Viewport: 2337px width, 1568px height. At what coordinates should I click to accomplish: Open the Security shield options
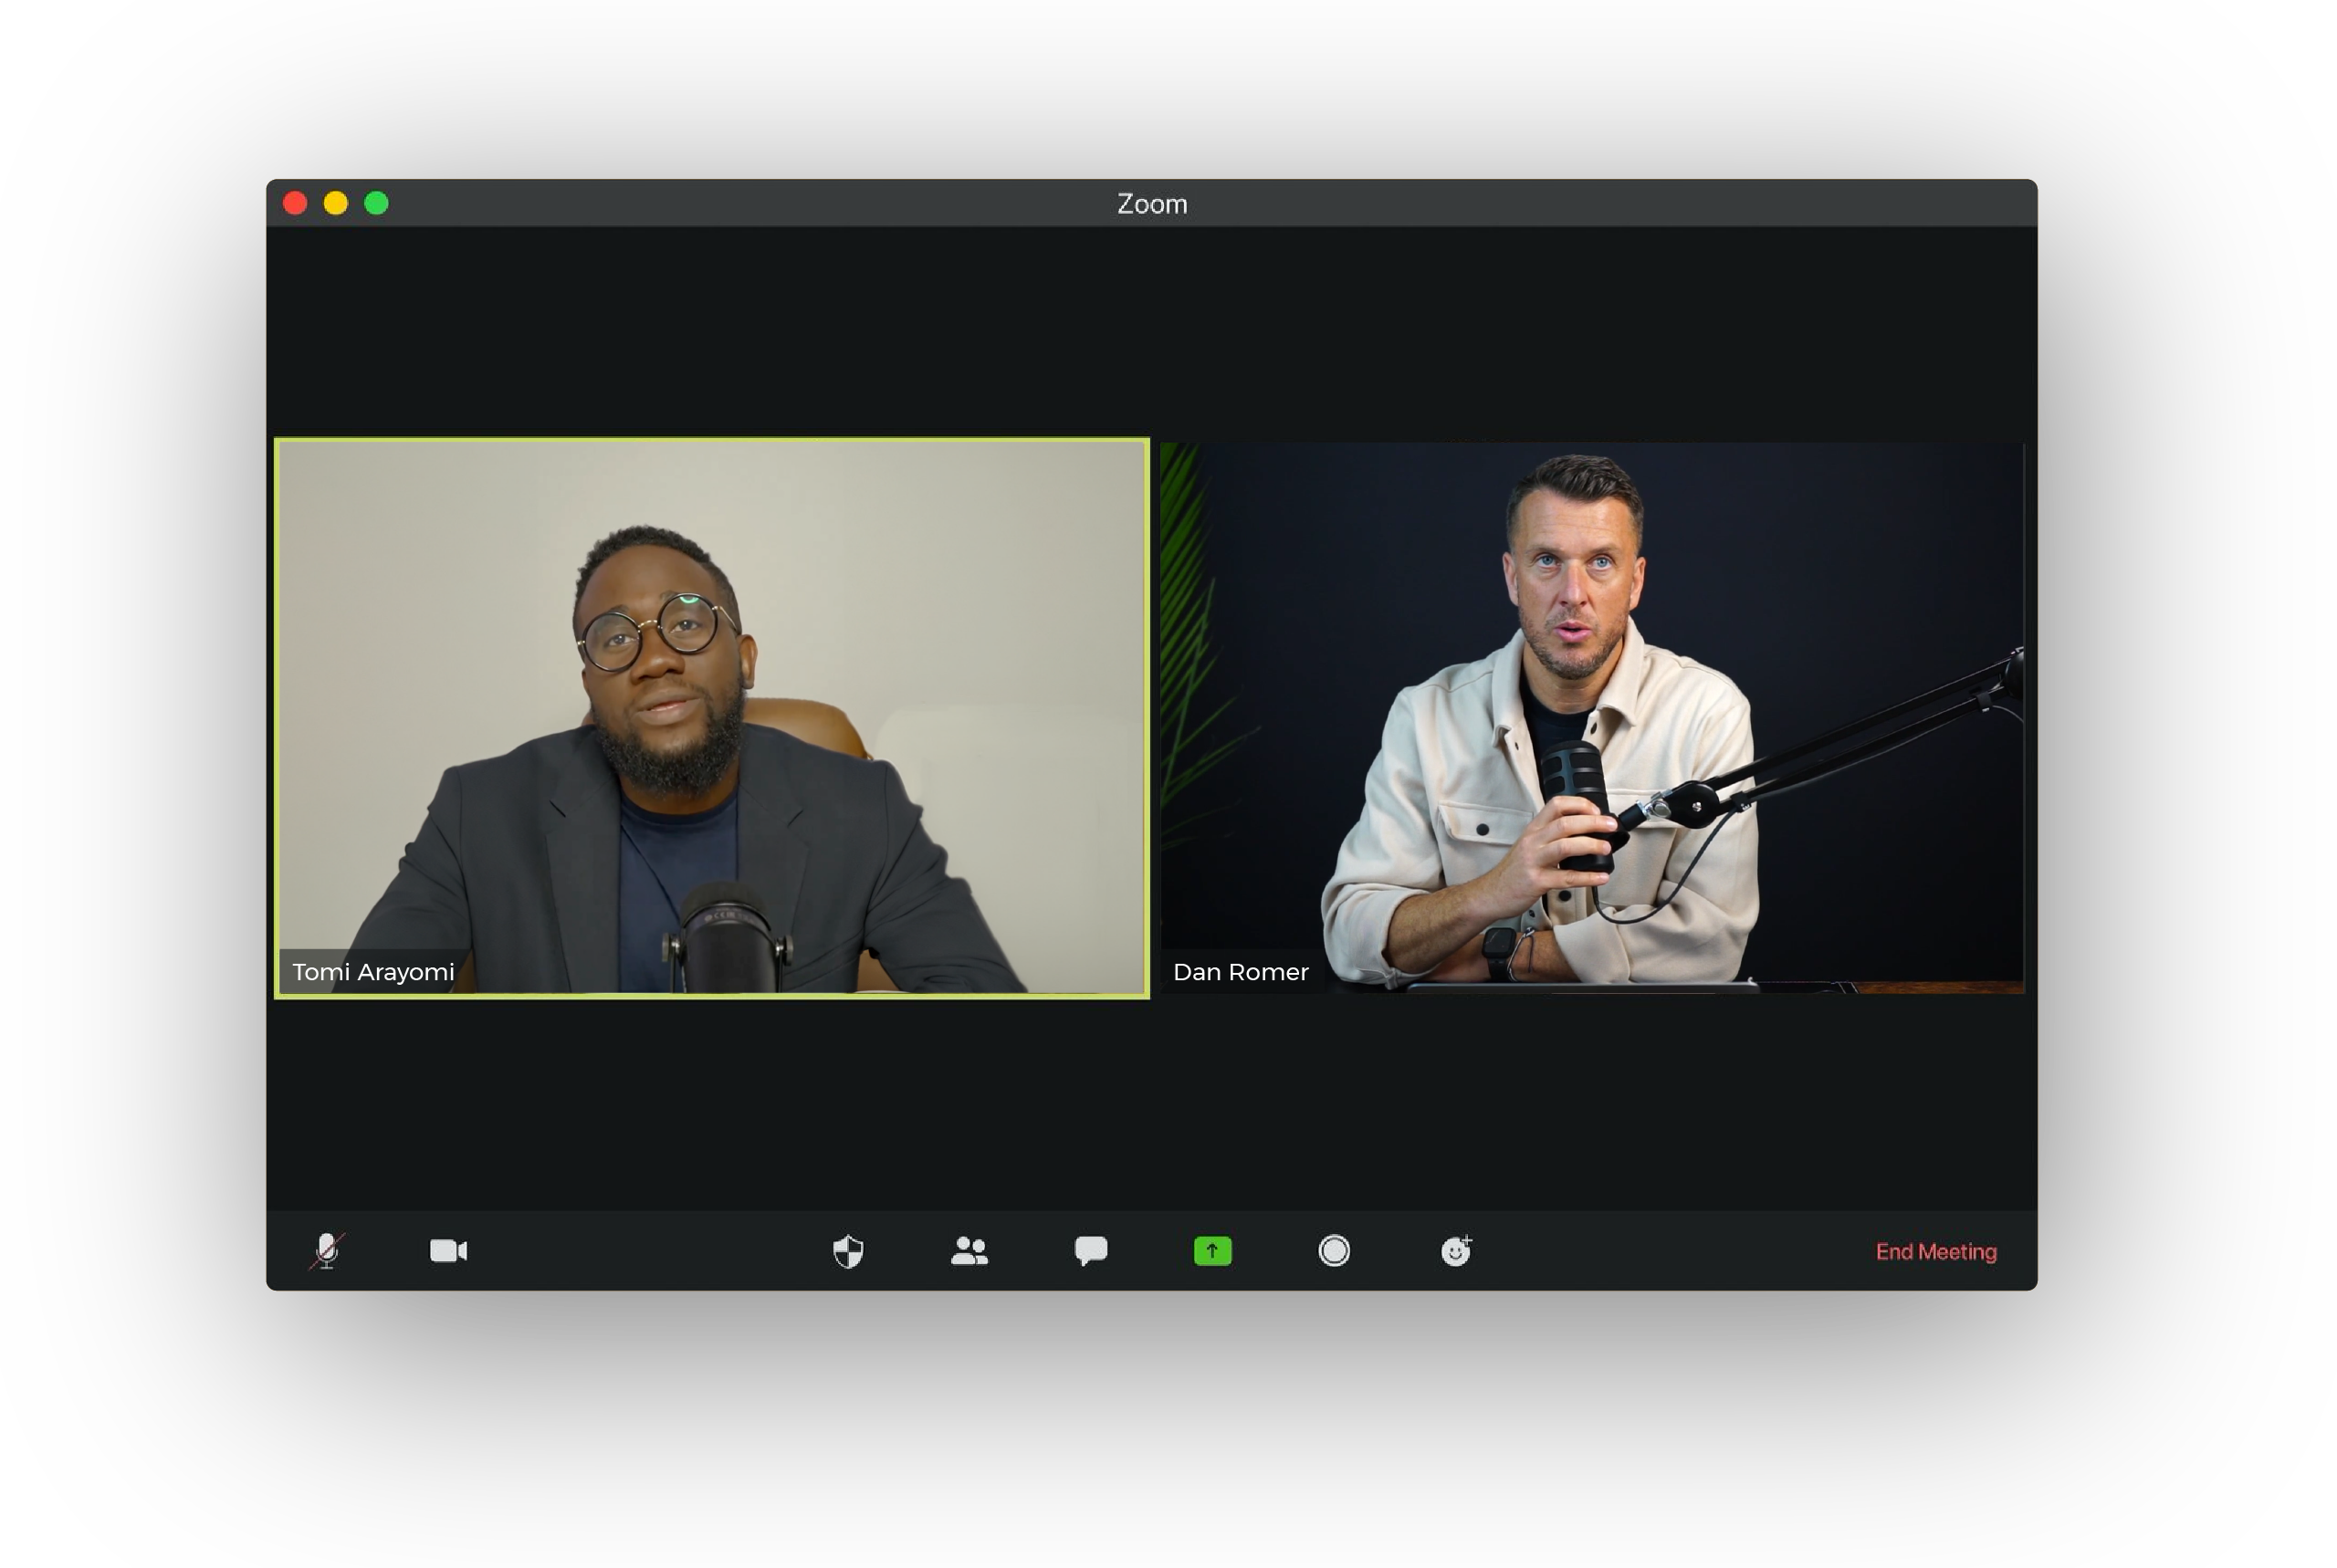848,1251
